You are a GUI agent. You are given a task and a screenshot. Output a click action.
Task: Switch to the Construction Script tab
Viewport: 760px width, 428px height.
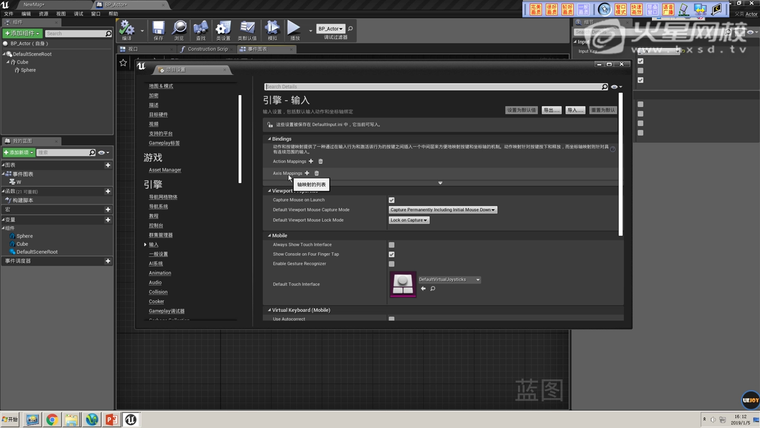[x=207, y=48]
